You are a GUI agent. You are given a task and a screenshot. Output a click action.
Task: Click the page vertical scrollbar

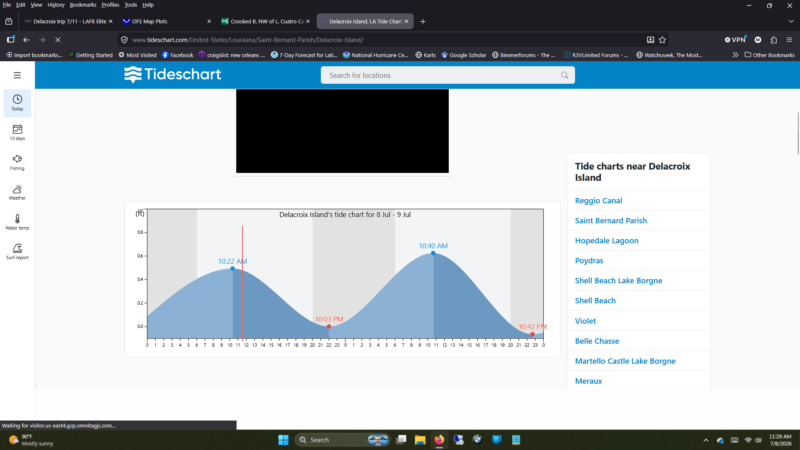pyautogui.click(x=797, y=133)
